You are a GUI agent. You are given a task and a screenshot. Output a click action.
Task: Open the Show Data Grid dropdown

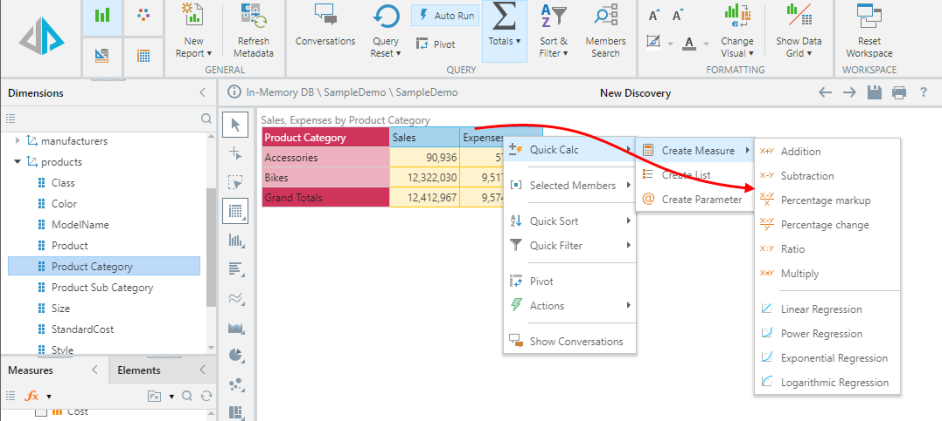click(798, 31)
